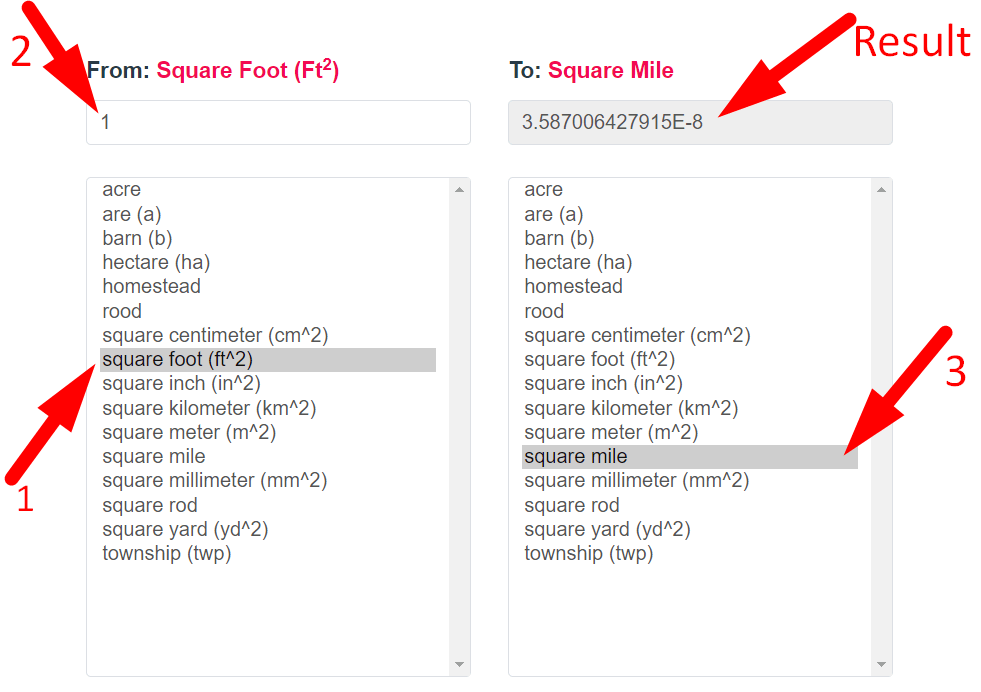Select township (twp) in the To list

(x=588, y=553)
